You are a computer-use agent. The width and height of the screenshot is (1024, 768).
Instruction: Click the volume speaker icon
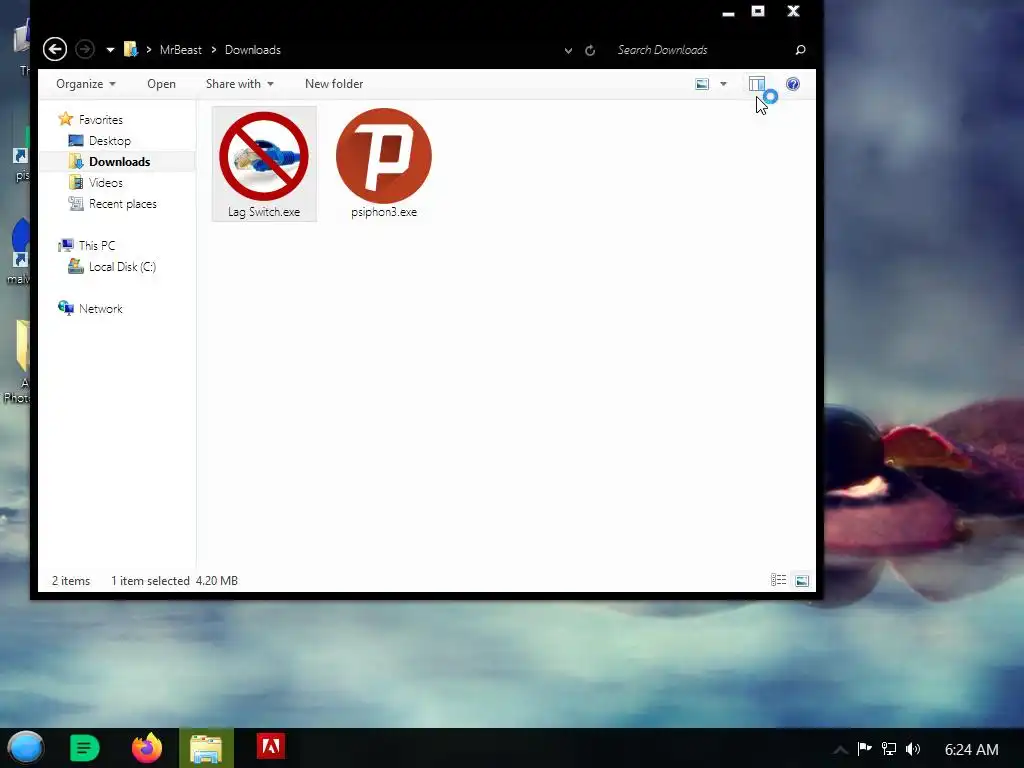[x=913, y=749]
